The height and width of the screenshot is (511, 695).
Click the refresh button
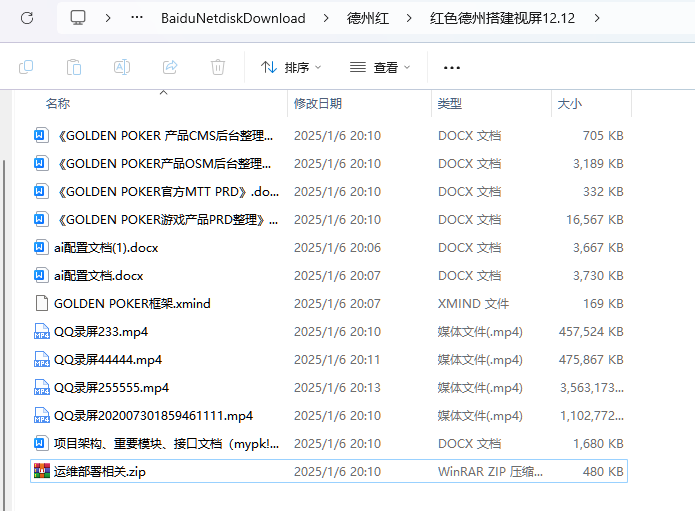click(x=27, y=18)
